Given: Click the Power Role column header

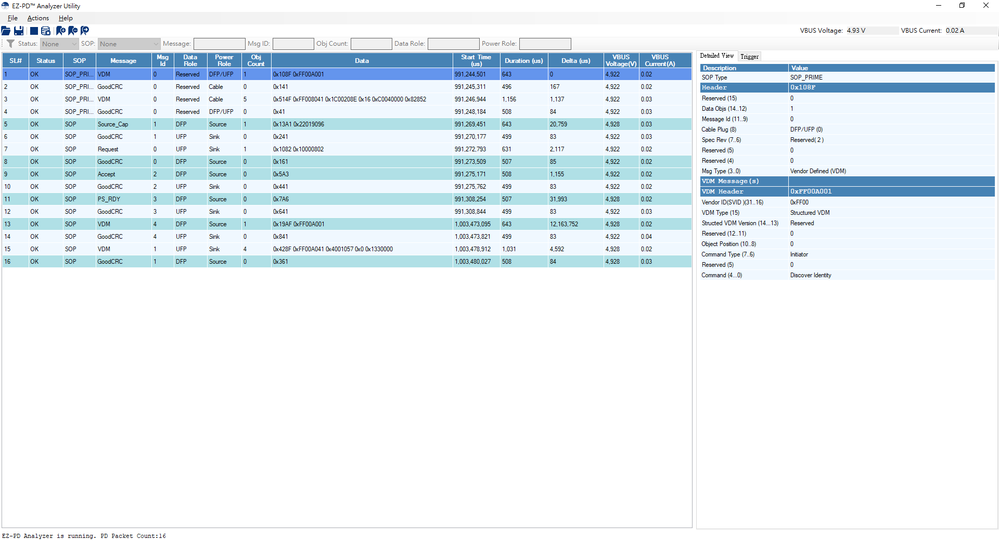Looking at the screenshot, I should [x=224, y=61].
